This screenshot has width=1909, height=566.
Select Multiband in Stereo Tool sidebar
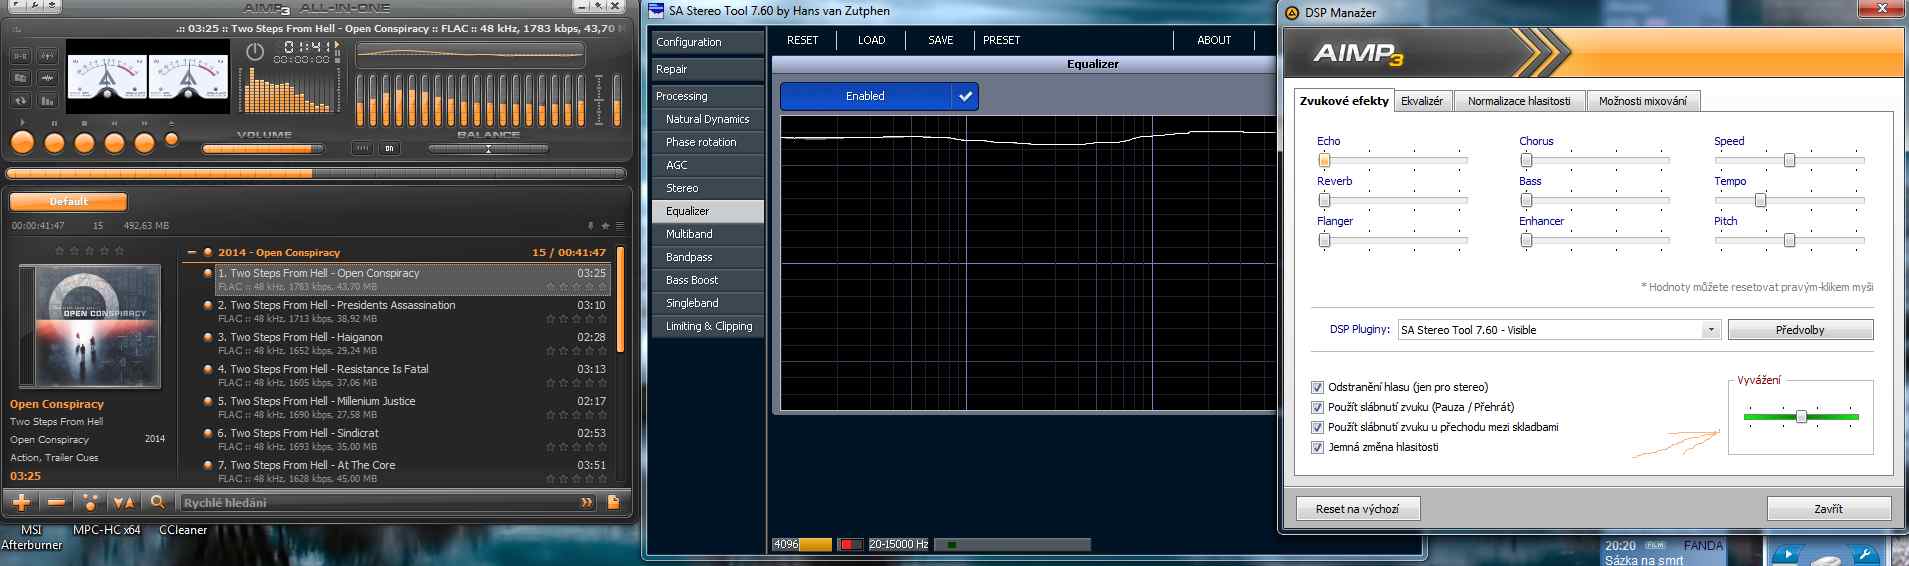(707, 234)
